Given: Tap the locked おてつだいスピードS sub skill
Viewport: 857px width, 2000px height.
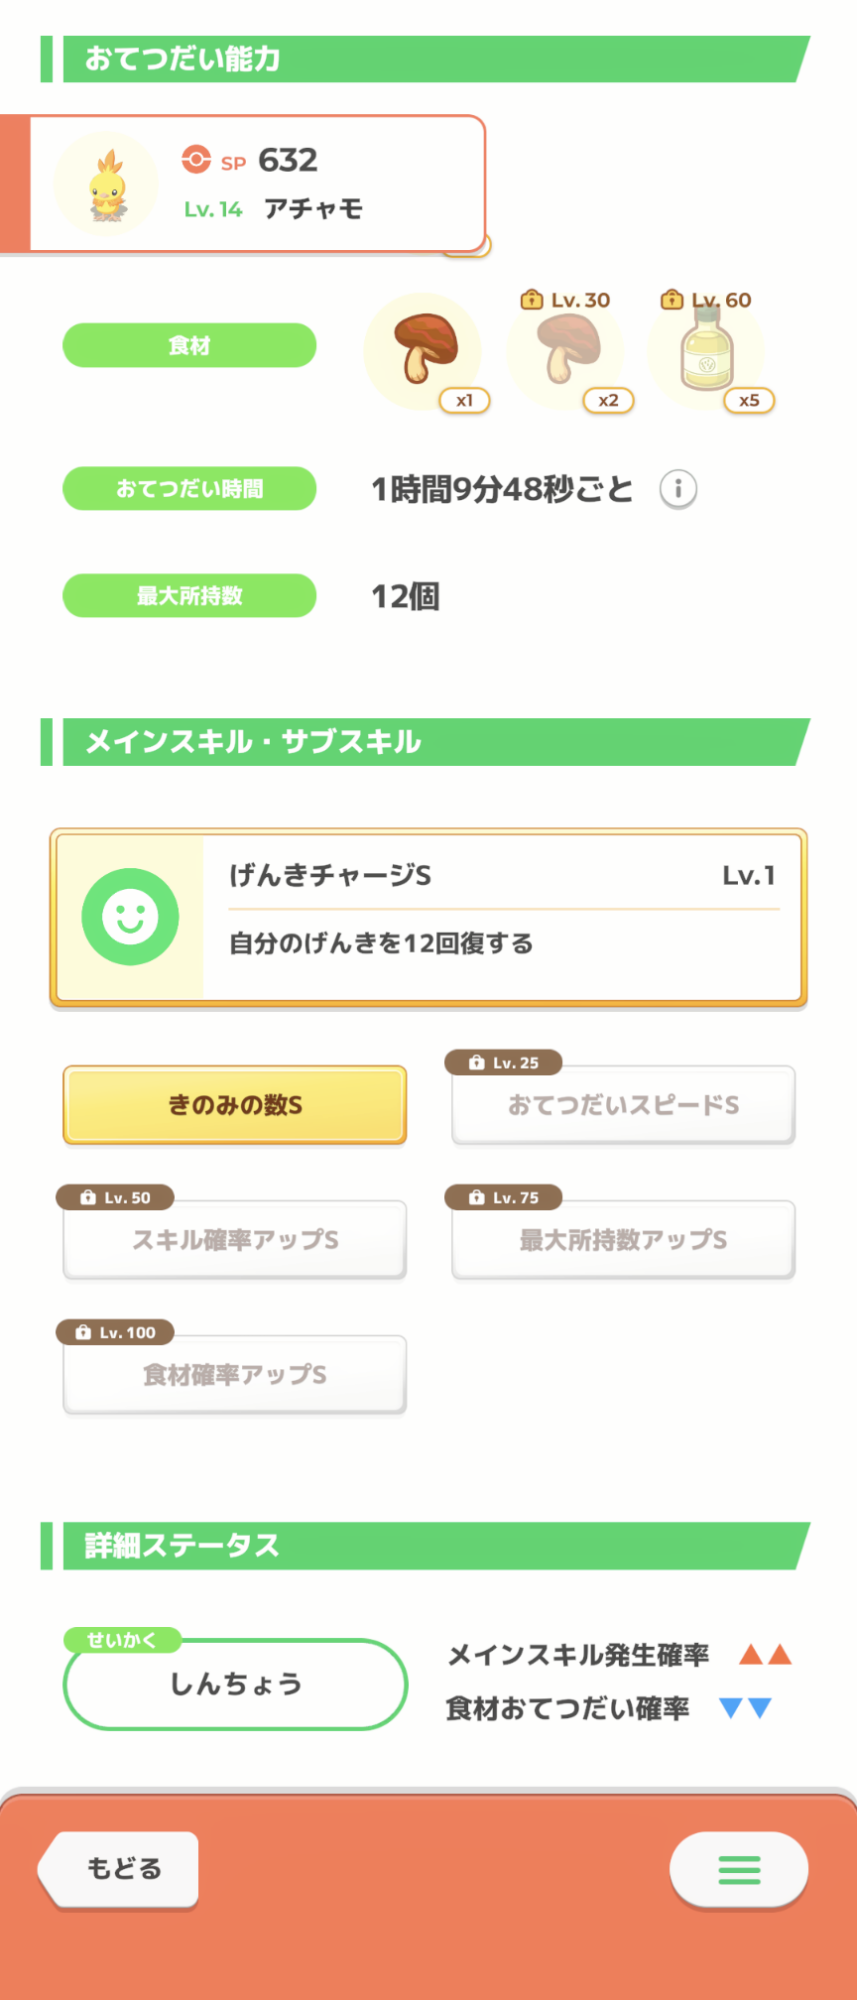Looking at the screenshot, I should point(623,1105).
